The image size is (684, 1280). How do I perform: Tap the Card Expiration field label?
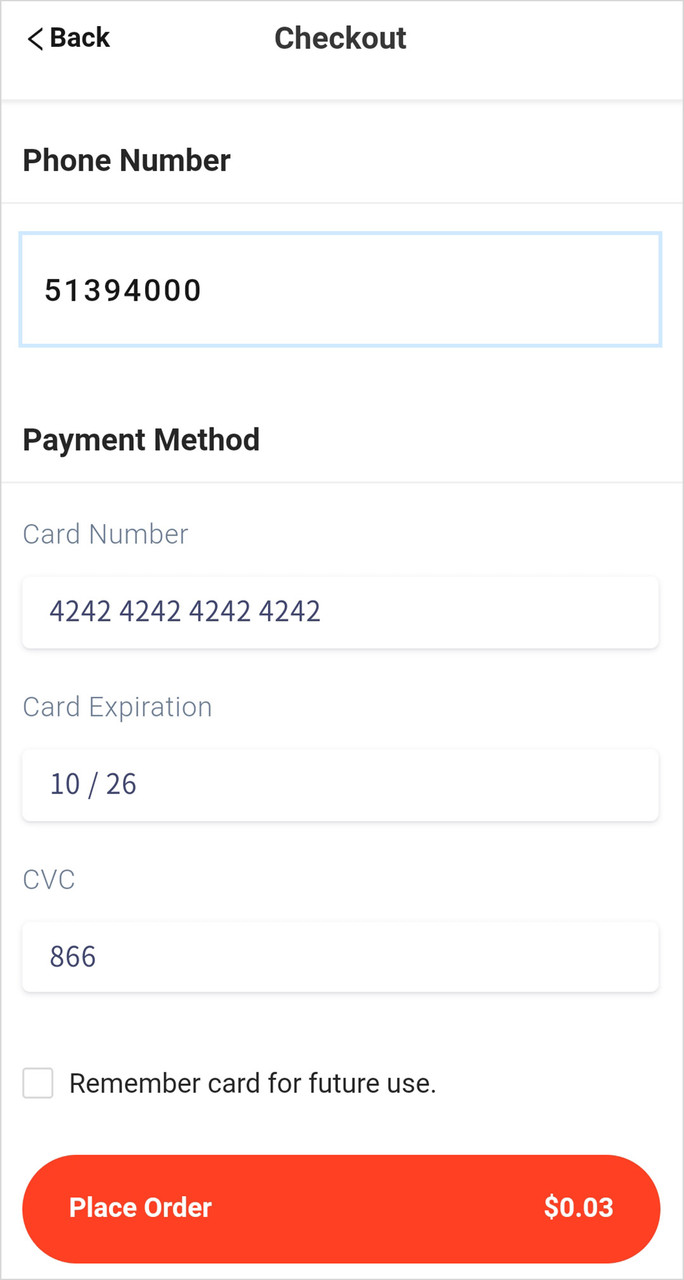(117, 707)
